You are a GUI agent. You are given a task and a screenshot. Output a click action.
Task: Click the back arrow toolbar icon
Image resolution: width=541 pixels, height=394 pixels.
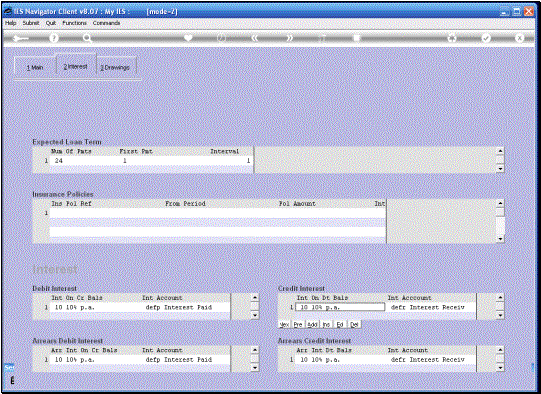(21, 38)
